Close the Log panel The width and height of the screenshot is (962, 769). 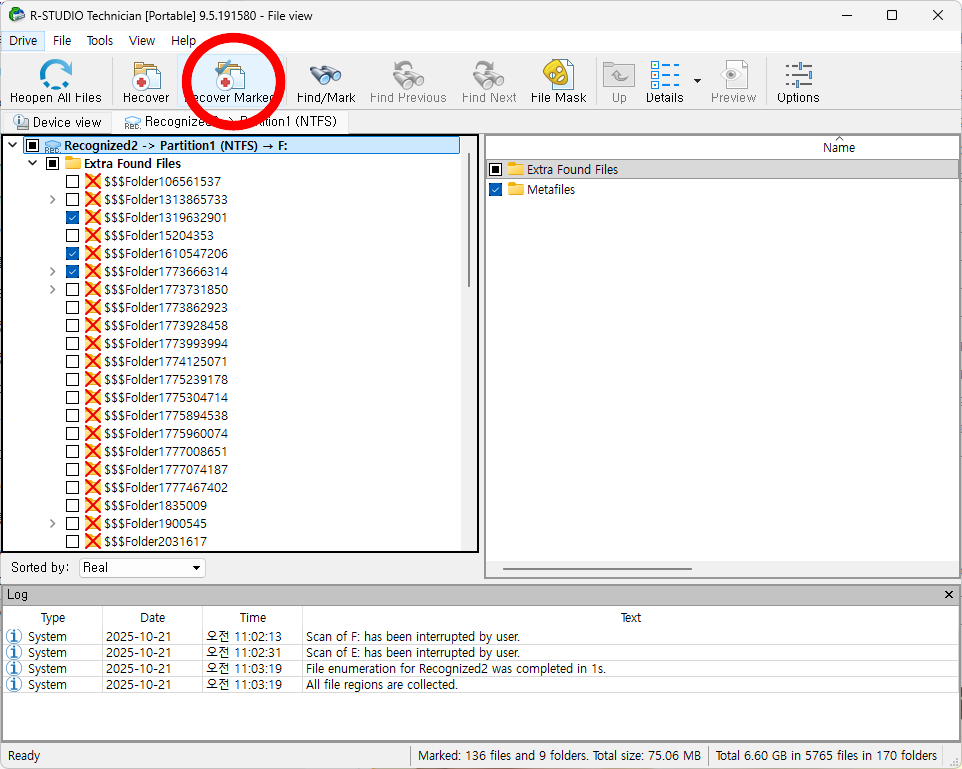[x=949, y=595]
